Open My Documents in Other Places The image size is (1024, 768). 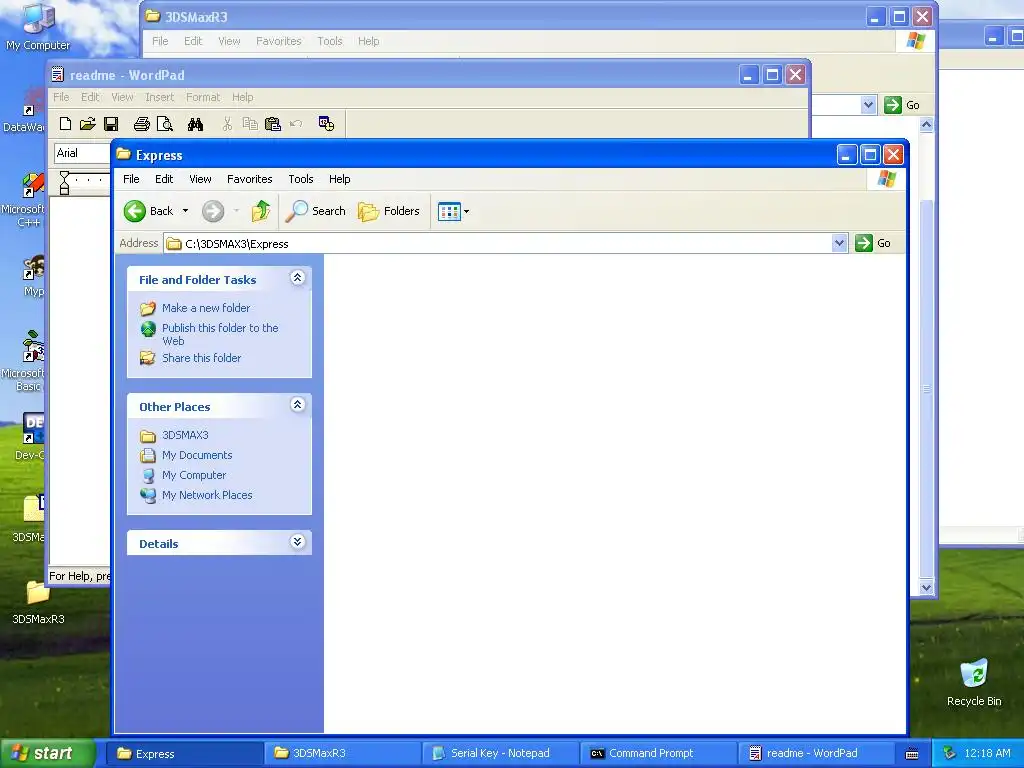coord(197,455)
